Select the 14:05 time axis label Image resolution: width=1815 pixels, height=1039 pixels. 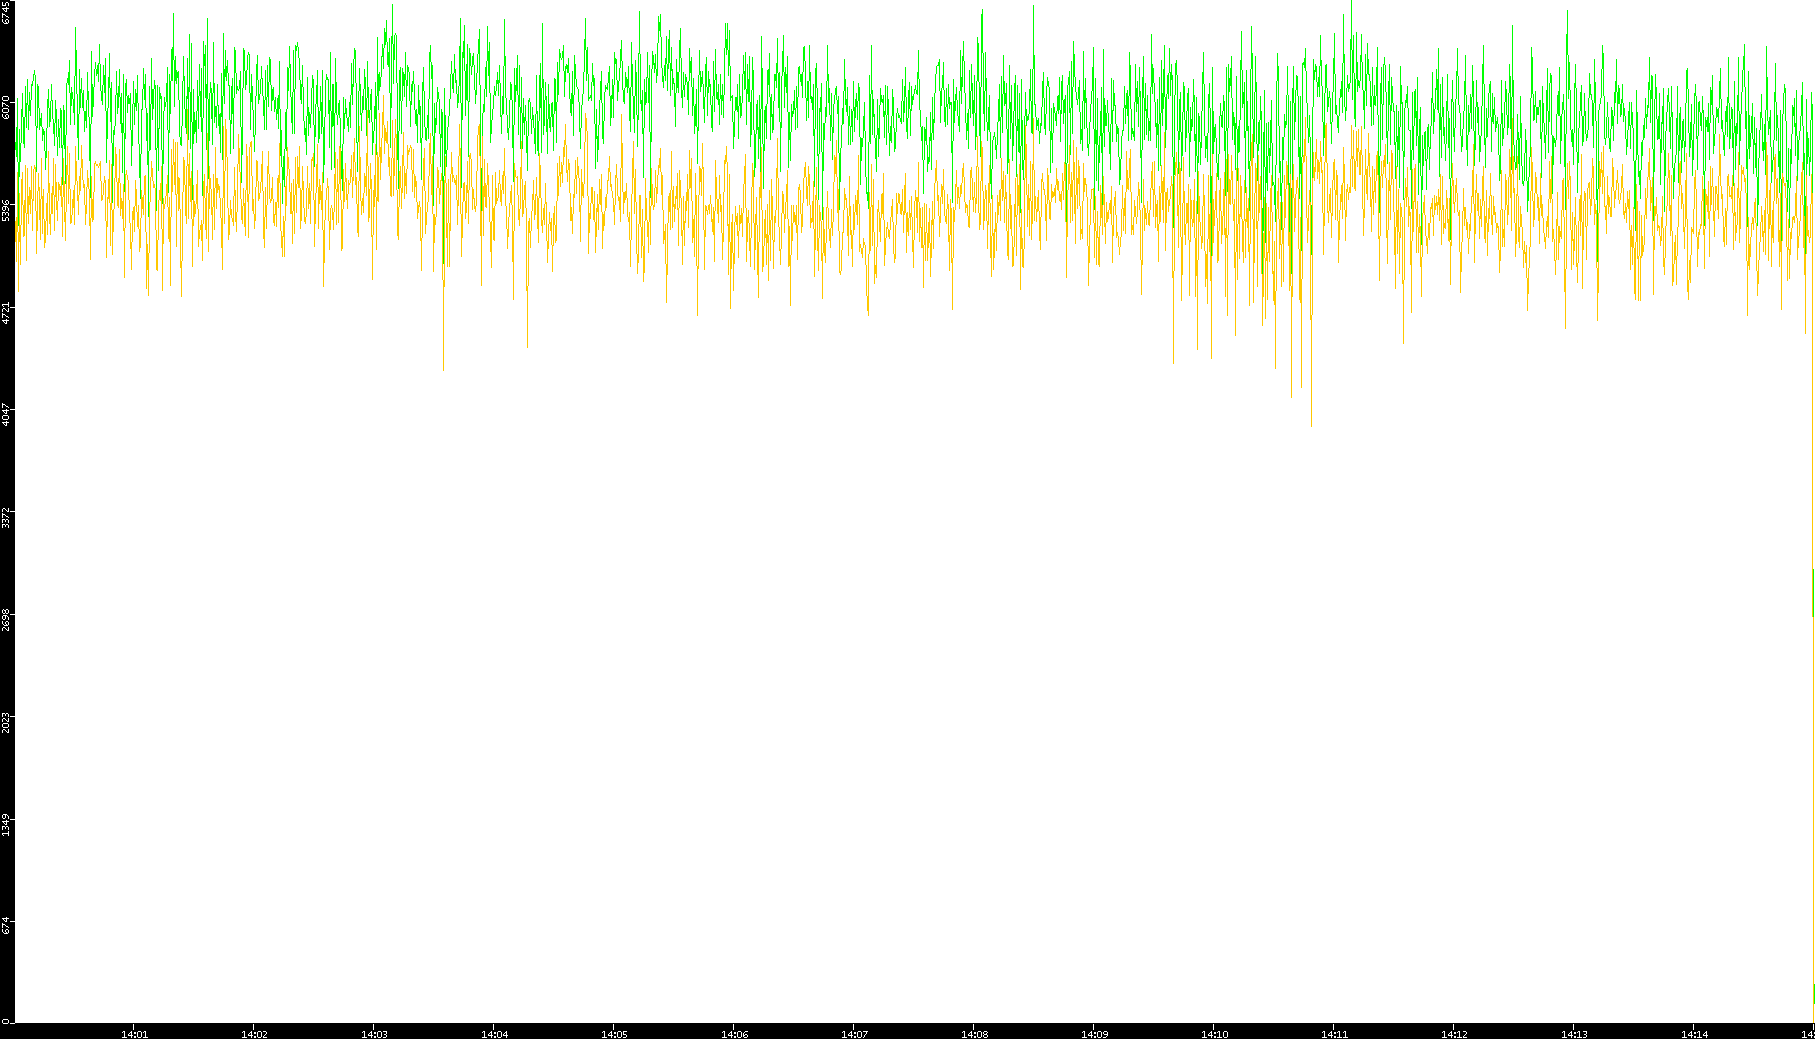614,1034
